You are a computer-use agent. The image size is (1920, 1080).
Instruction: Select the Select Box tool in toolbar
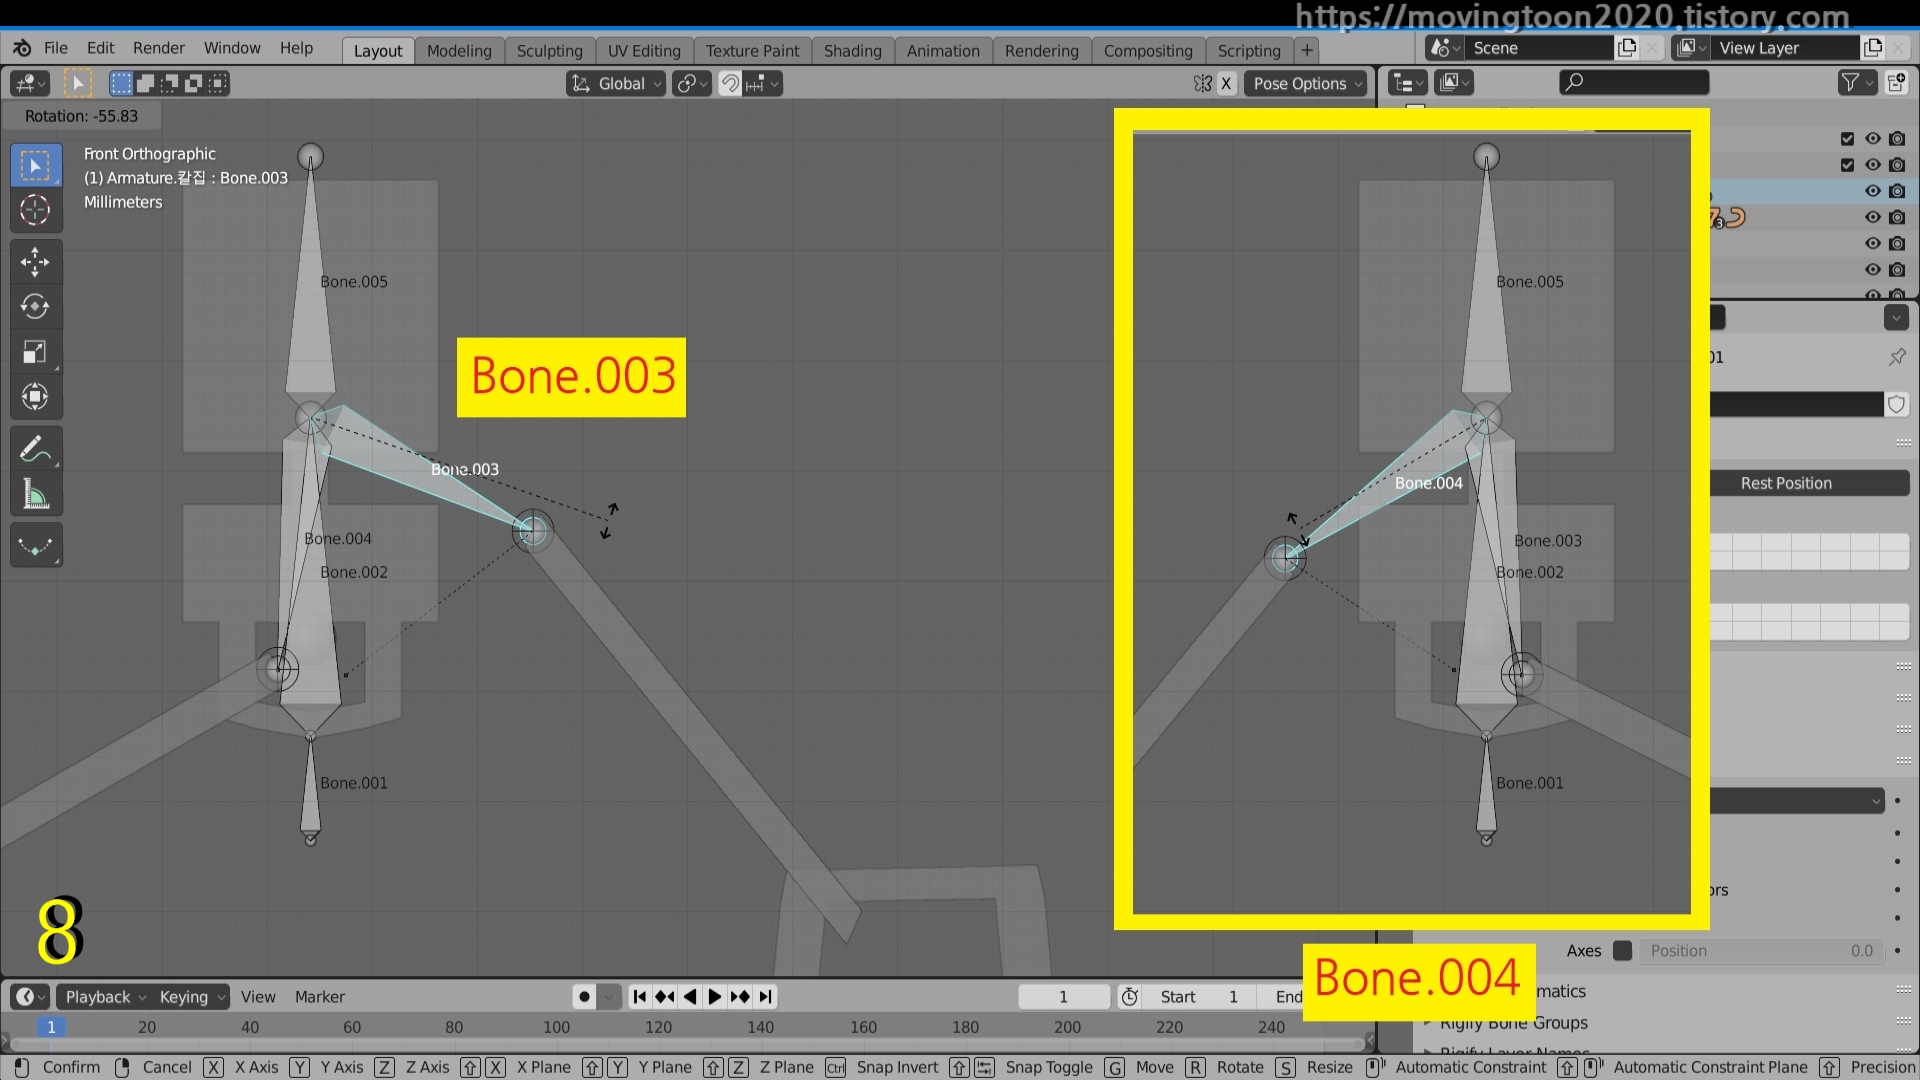[35, 165]
